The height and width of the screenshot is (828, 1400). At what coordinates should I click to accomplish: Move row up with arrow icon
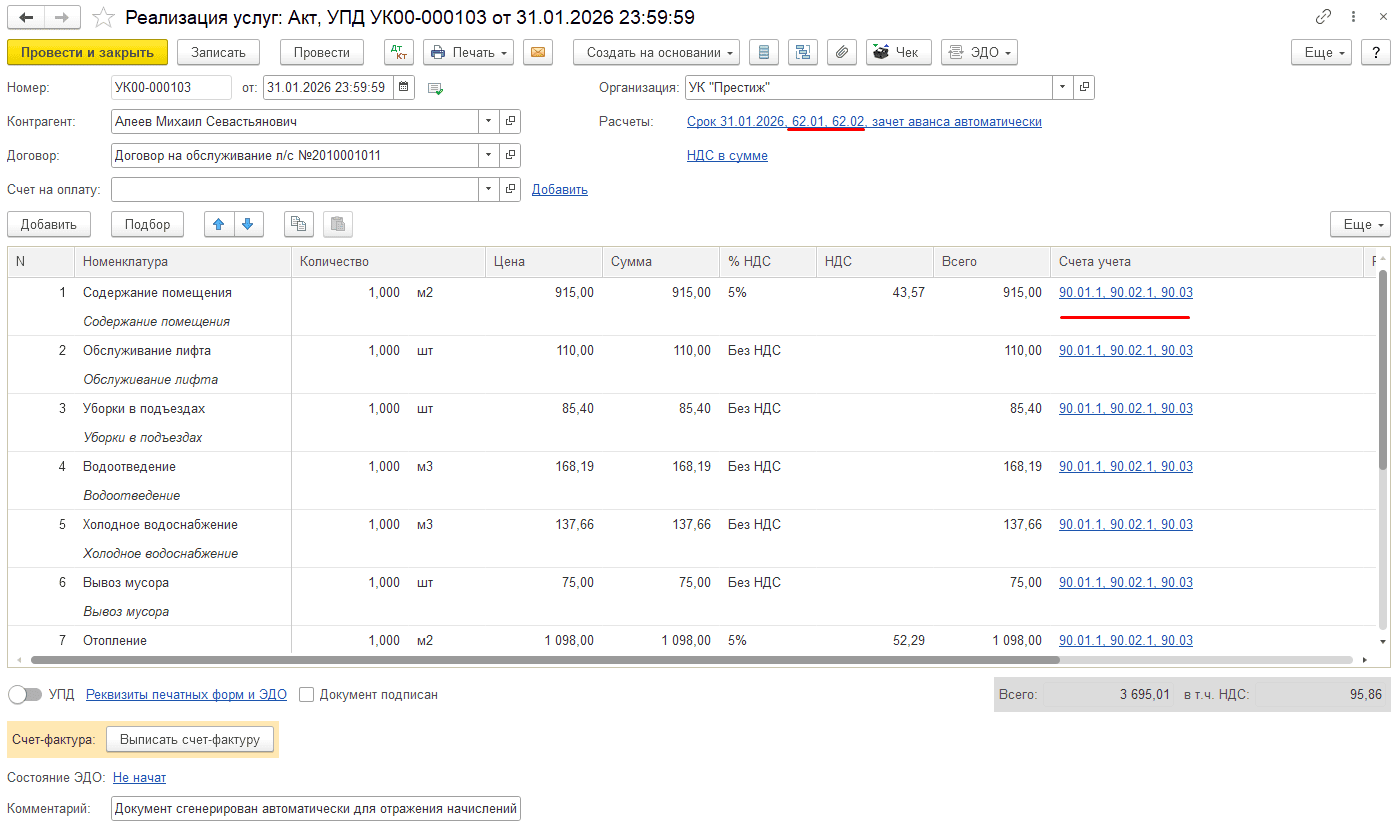coord(218,225)
